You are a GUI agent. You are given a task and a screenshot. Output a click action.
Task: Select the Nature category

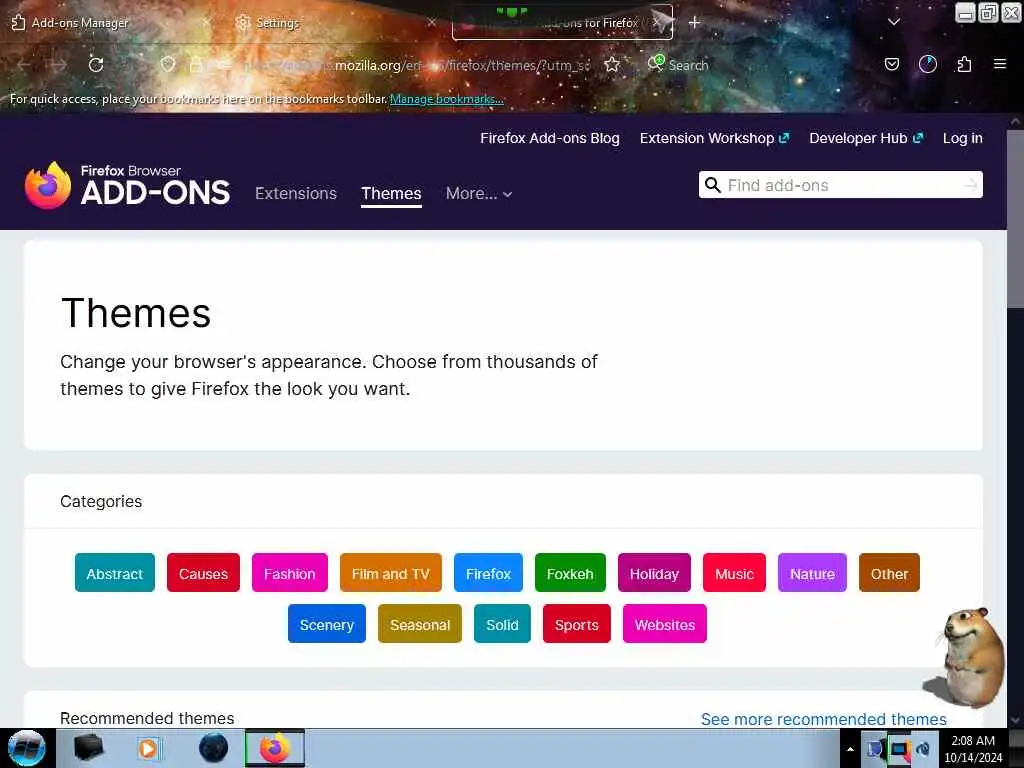tap(812, 573)
